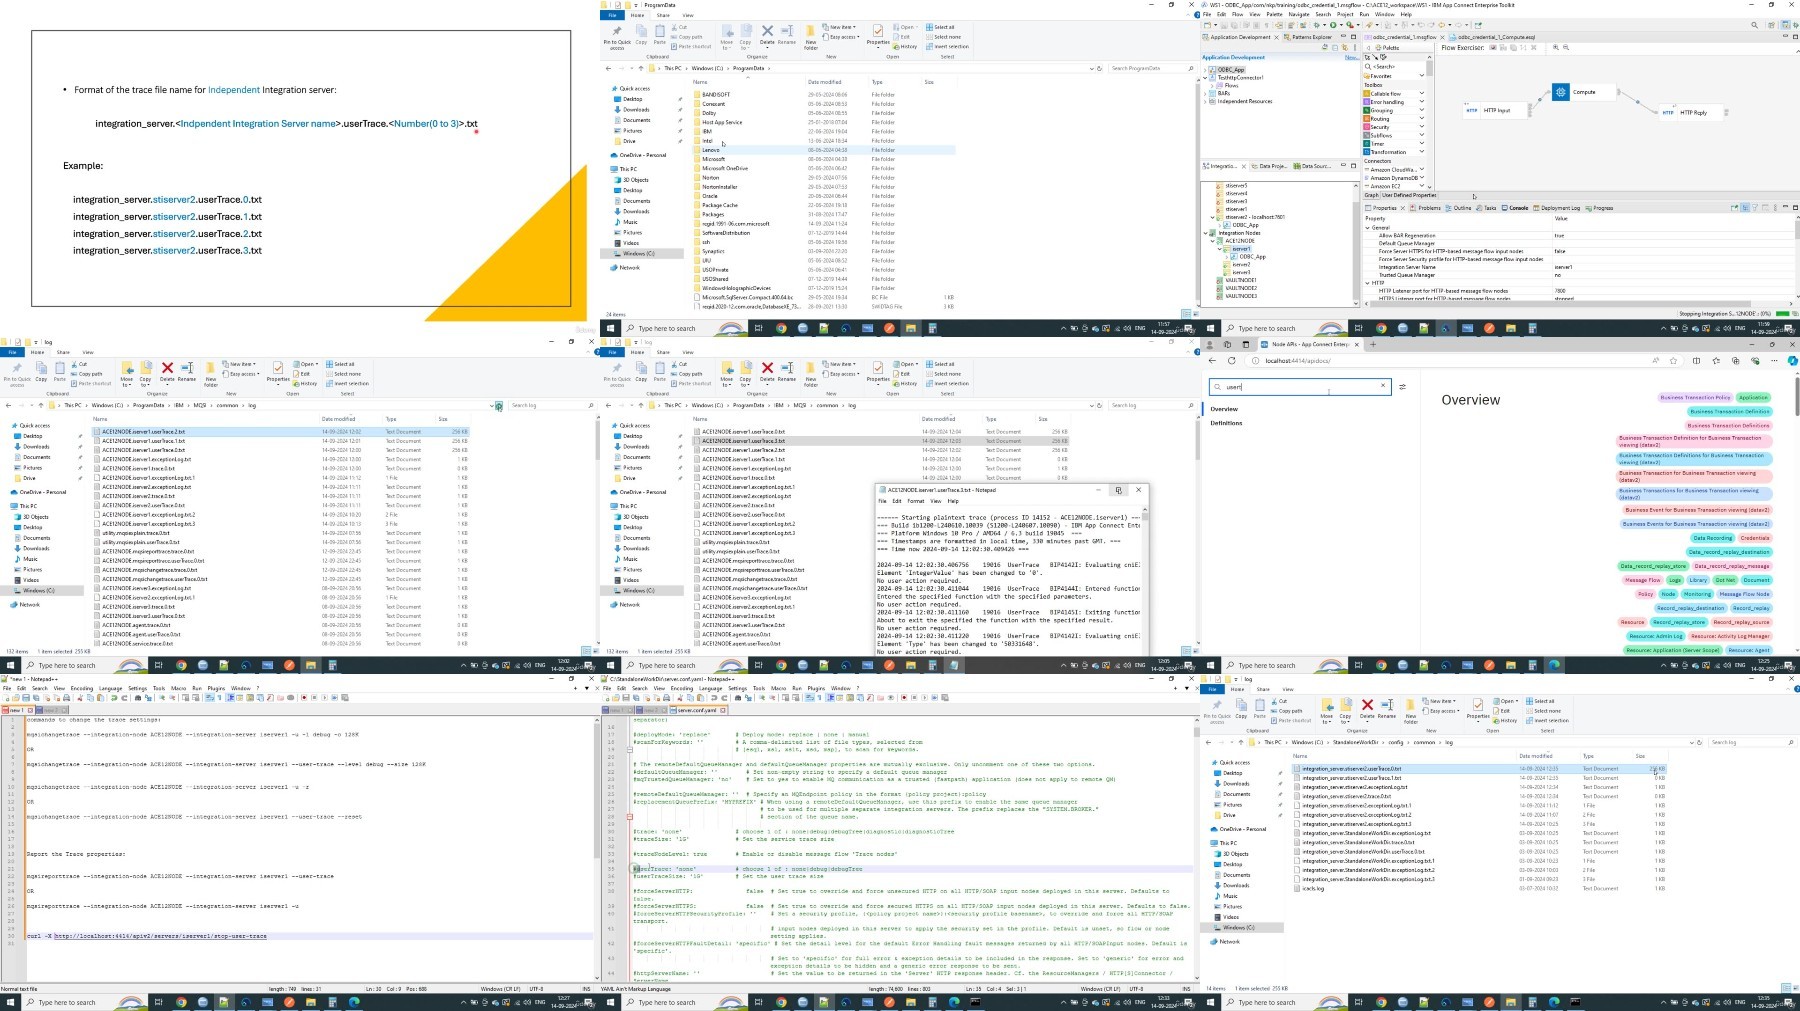Expand the ODBC_App project tree arrow

(1205, 70)
